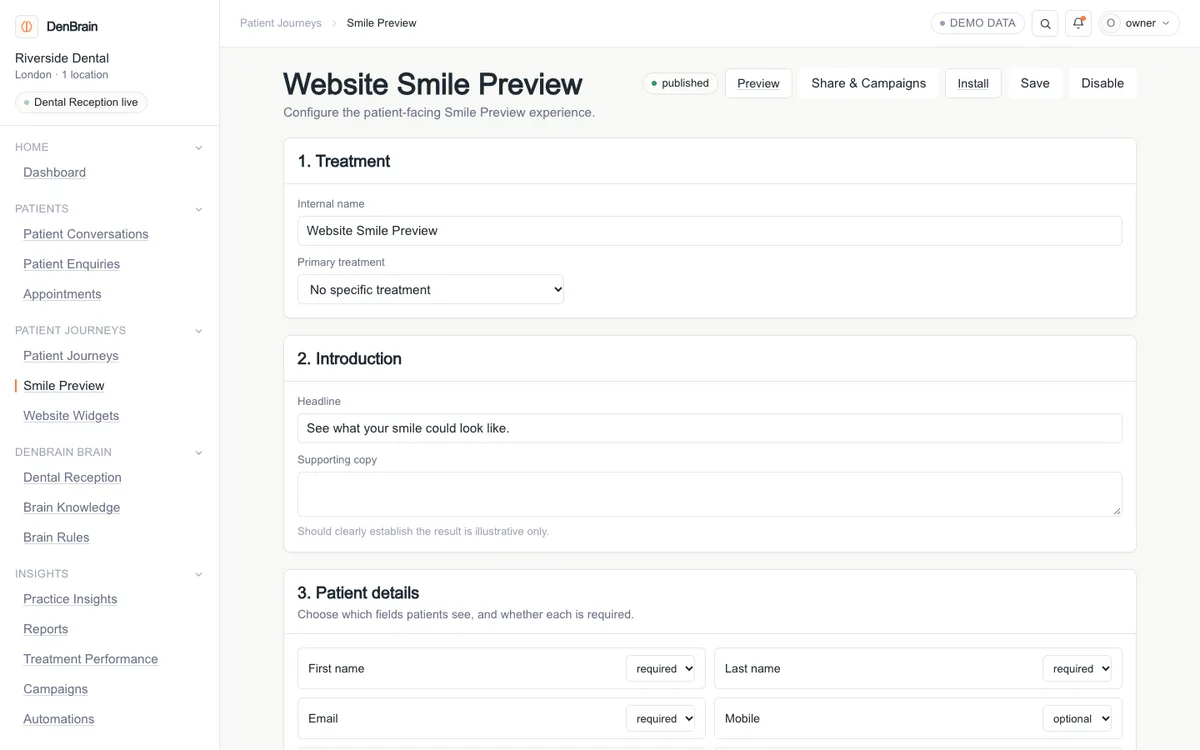
Task: Open Brain Knowledge page
Action: 71,507
